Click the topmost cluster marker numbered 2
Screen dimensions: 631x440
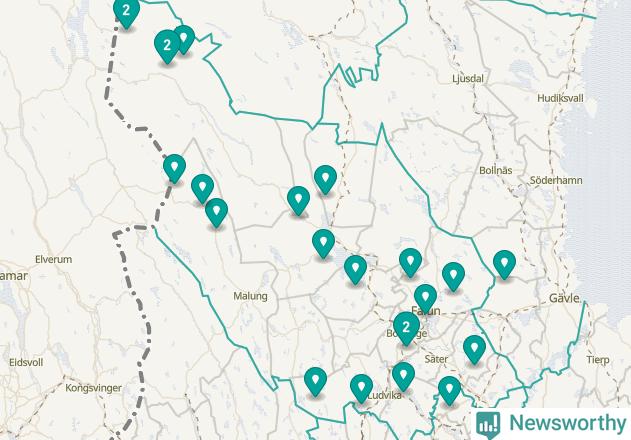click(x=126, y=12)
